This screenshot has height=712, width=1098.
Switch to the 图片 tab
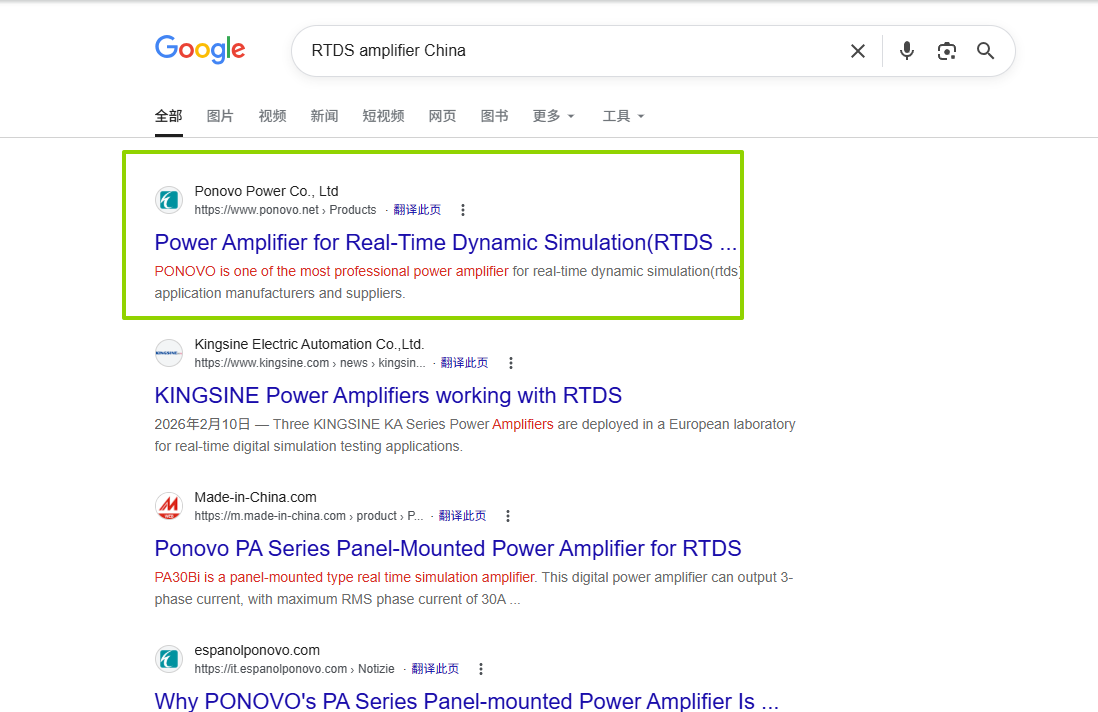tap(220, 116)
